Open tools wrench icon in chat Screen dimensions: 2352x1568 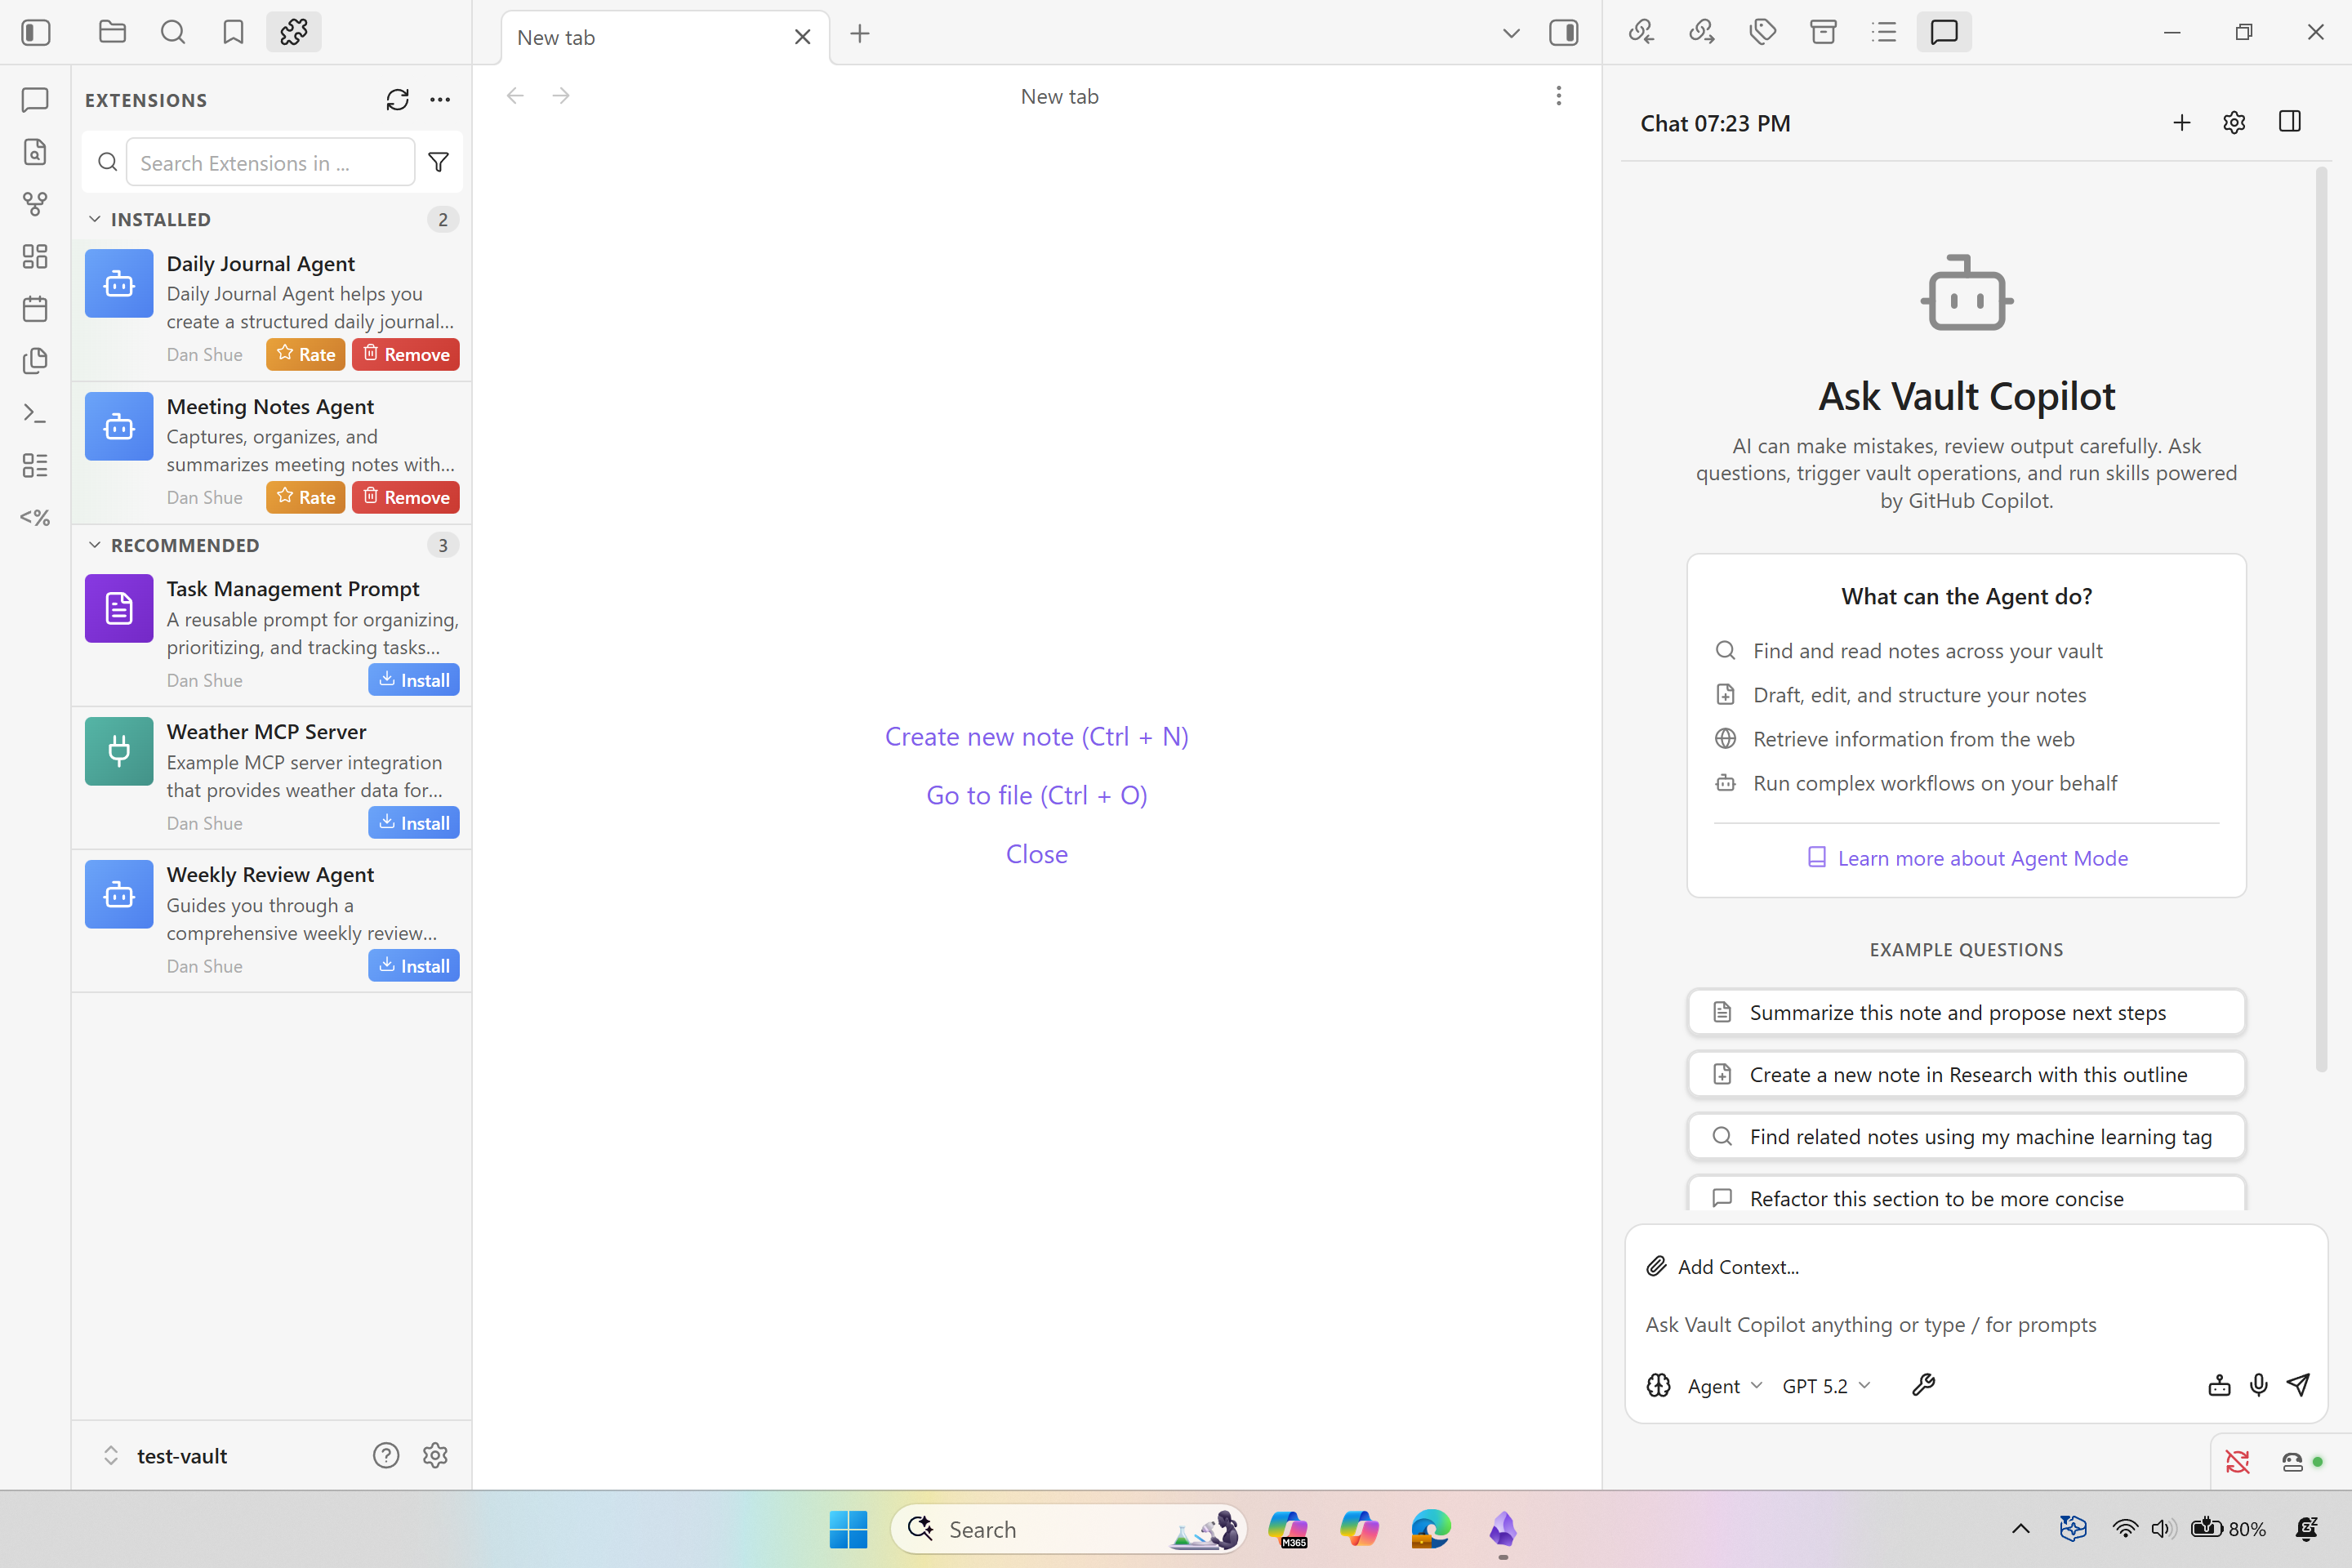tap(1923, 1385)
